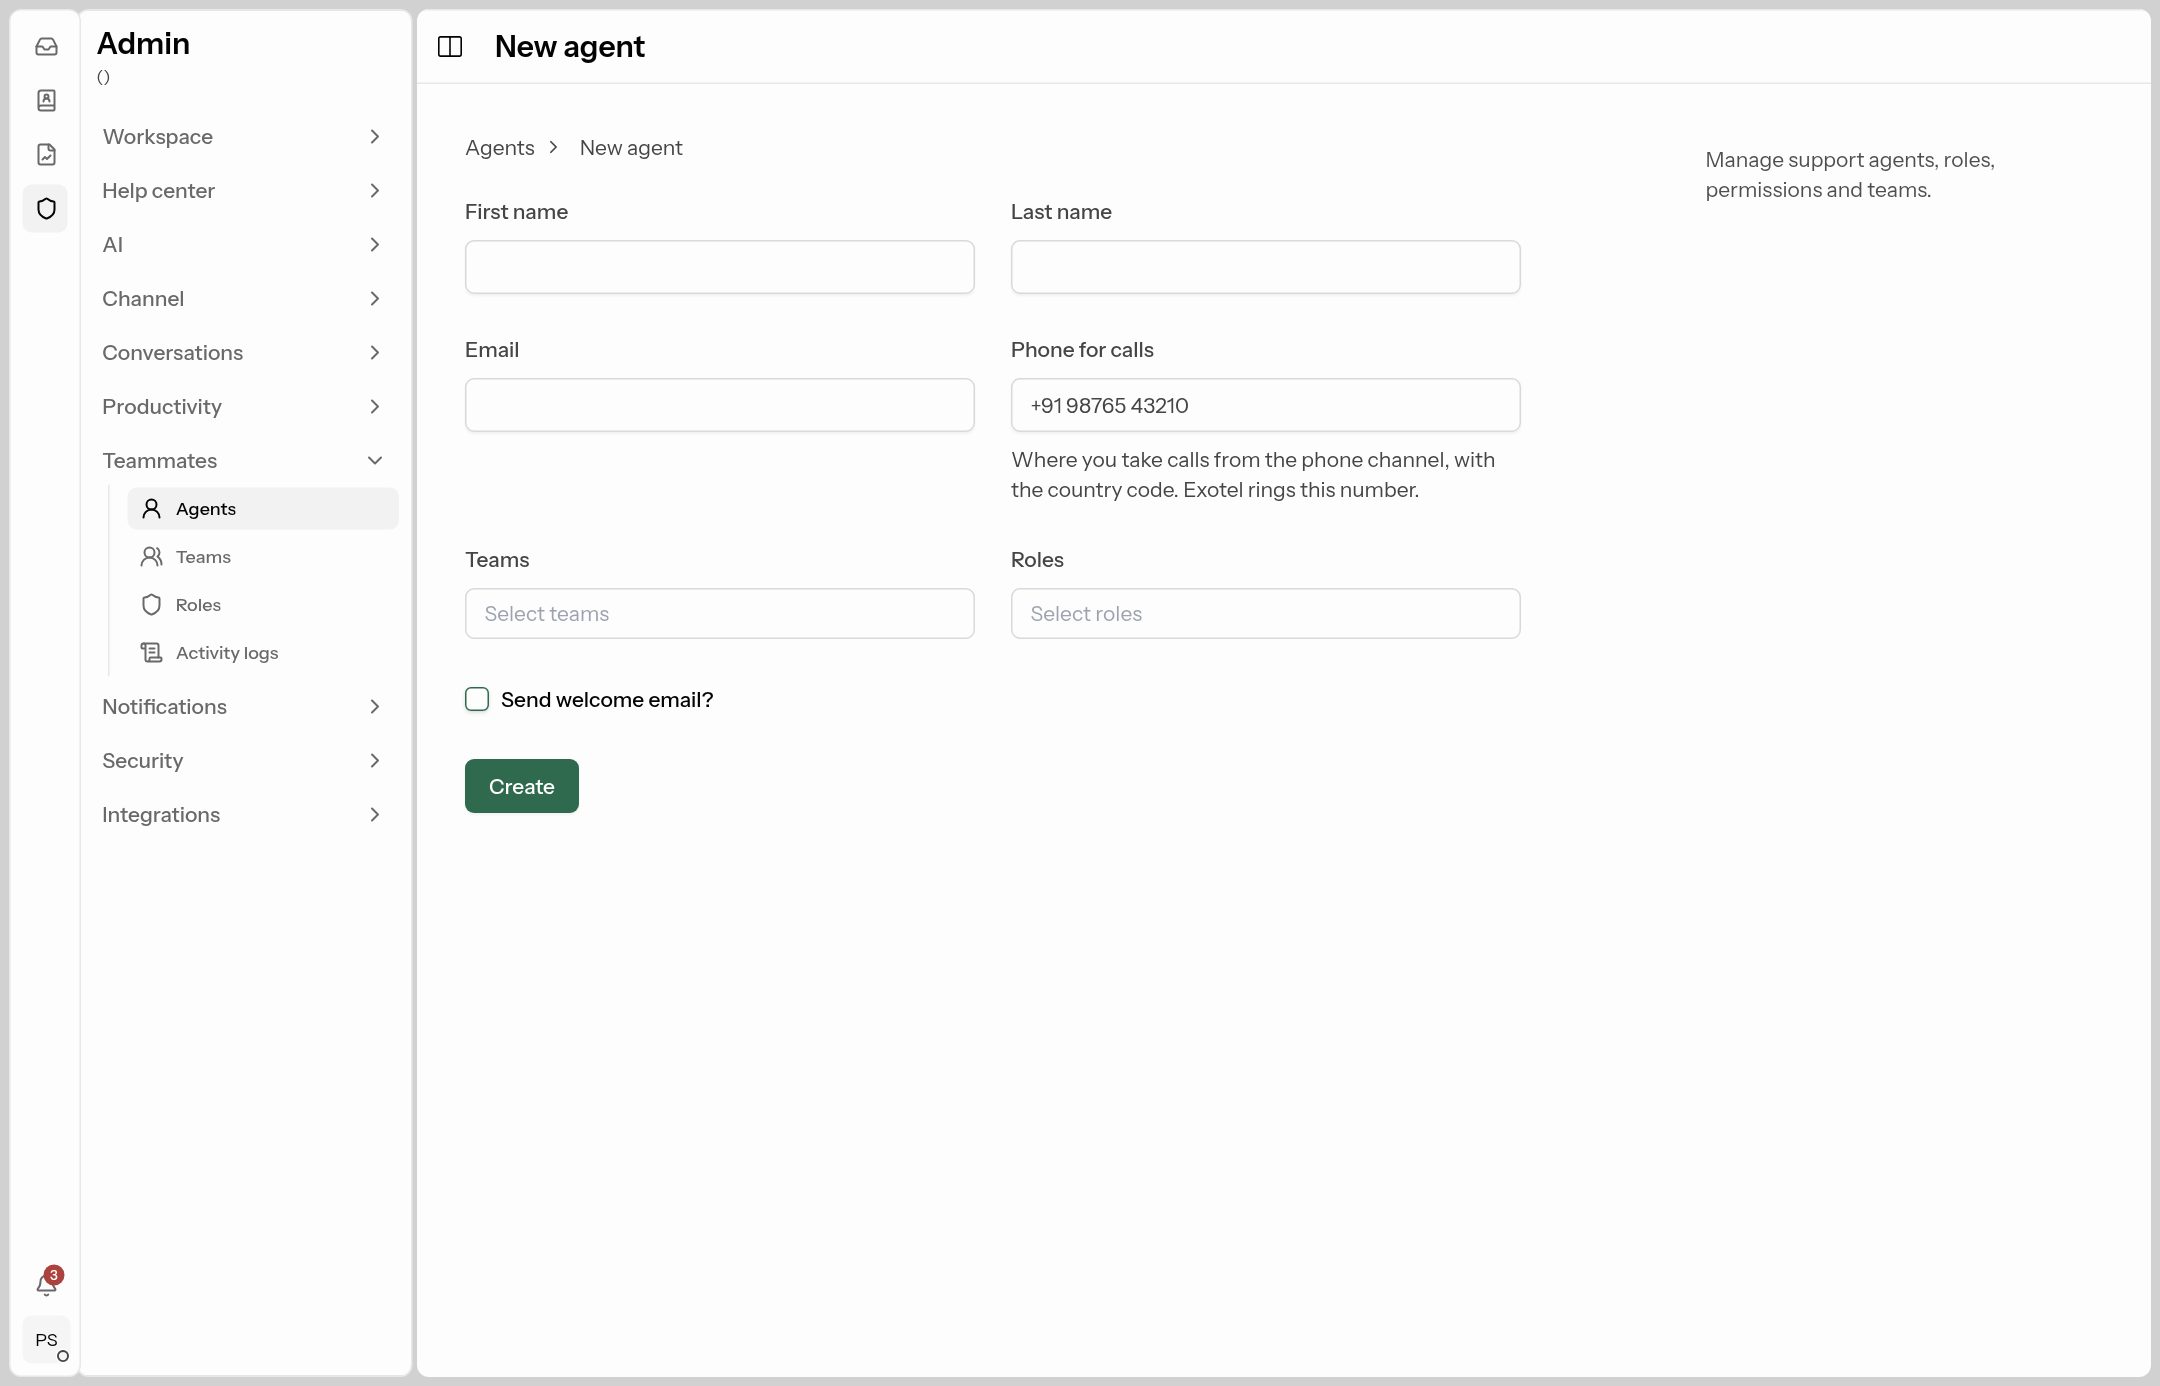This screenshot has height=1386, width=2160.
Task: Open the inbox icon in left rail
Action: pyautogui.click(x=46, y=47)
